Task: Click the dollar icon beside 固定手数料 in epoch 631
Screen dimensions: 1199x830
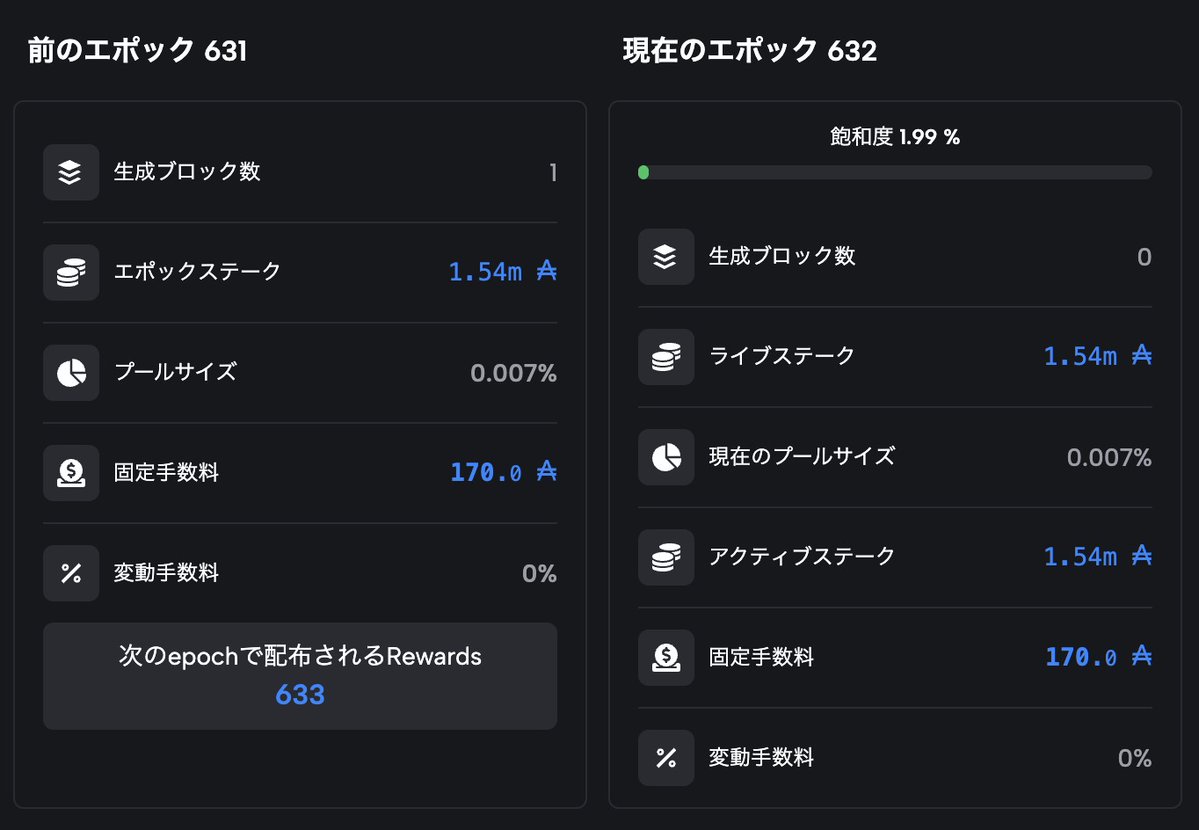Action: [x=71, y=473]
